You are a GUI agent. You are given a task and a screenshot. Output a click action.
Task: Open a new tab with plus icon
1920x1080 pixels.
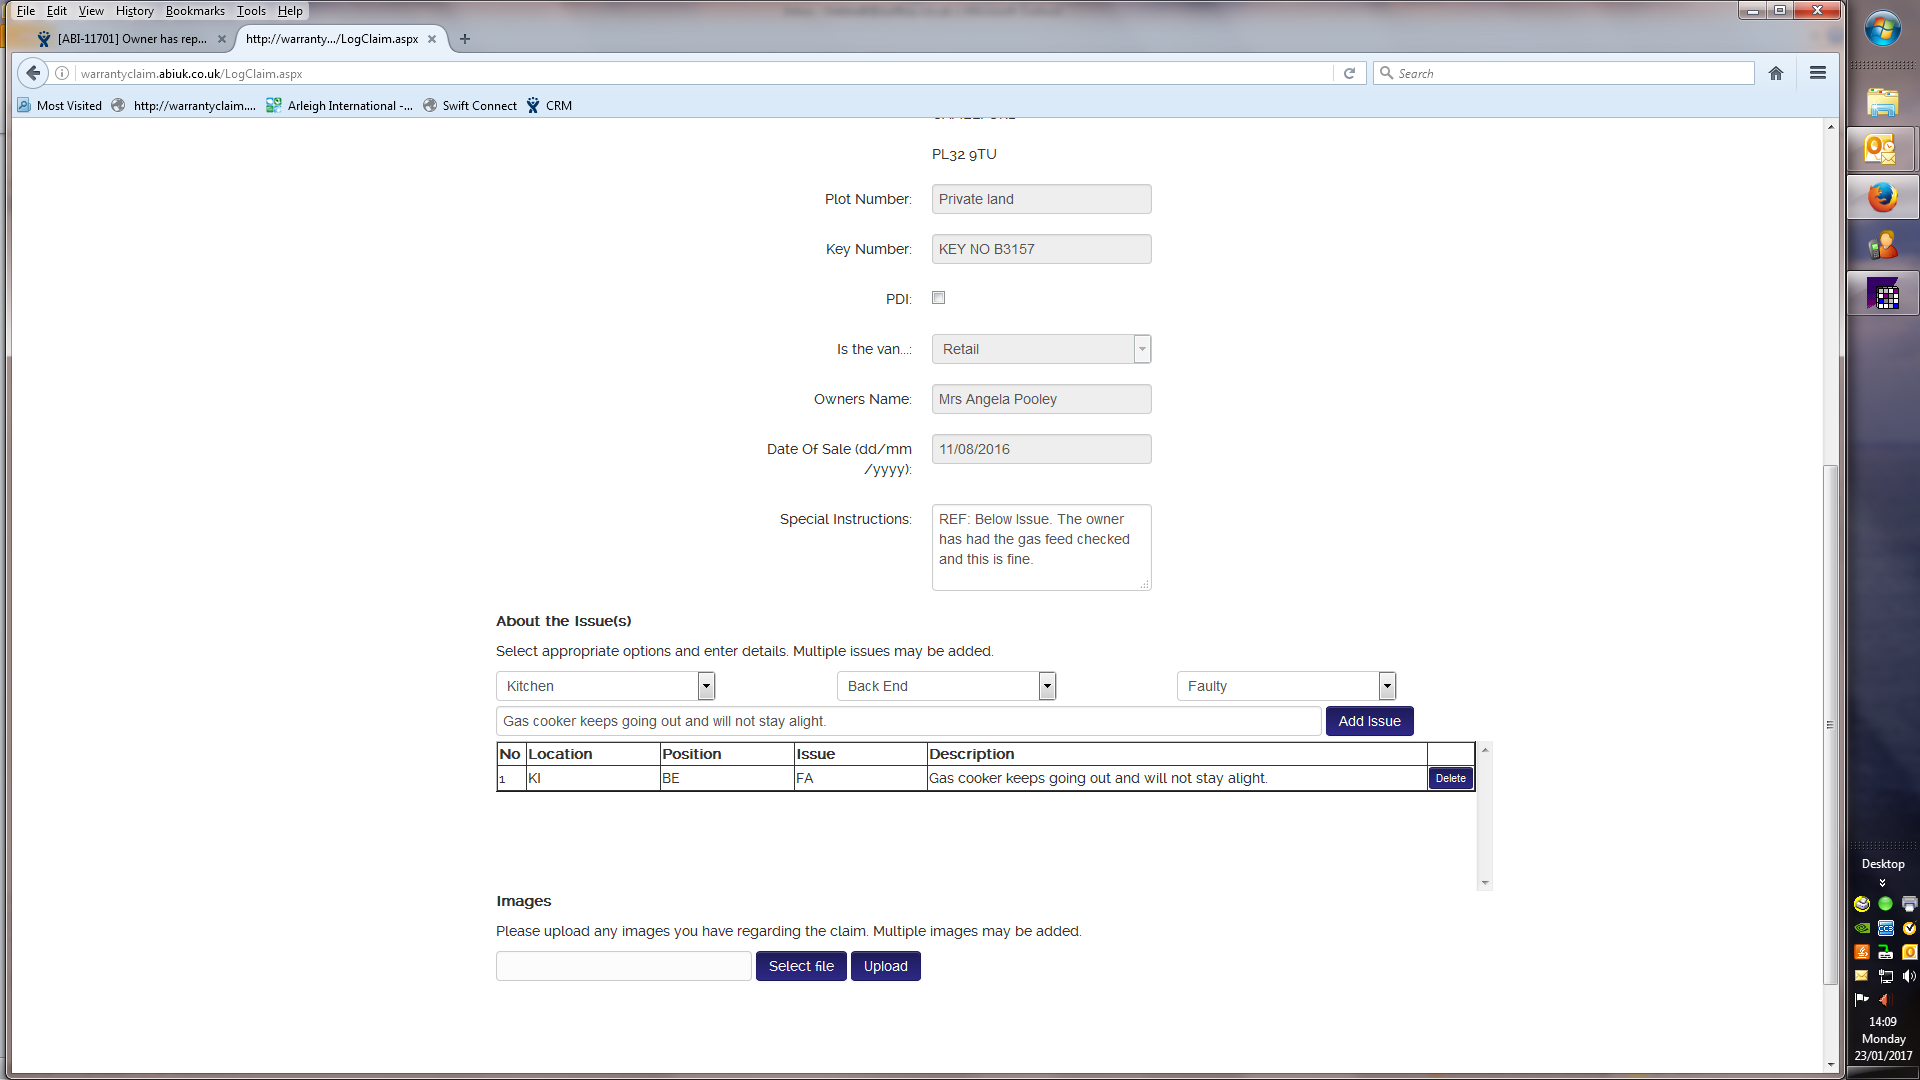(x=465, y=39)
